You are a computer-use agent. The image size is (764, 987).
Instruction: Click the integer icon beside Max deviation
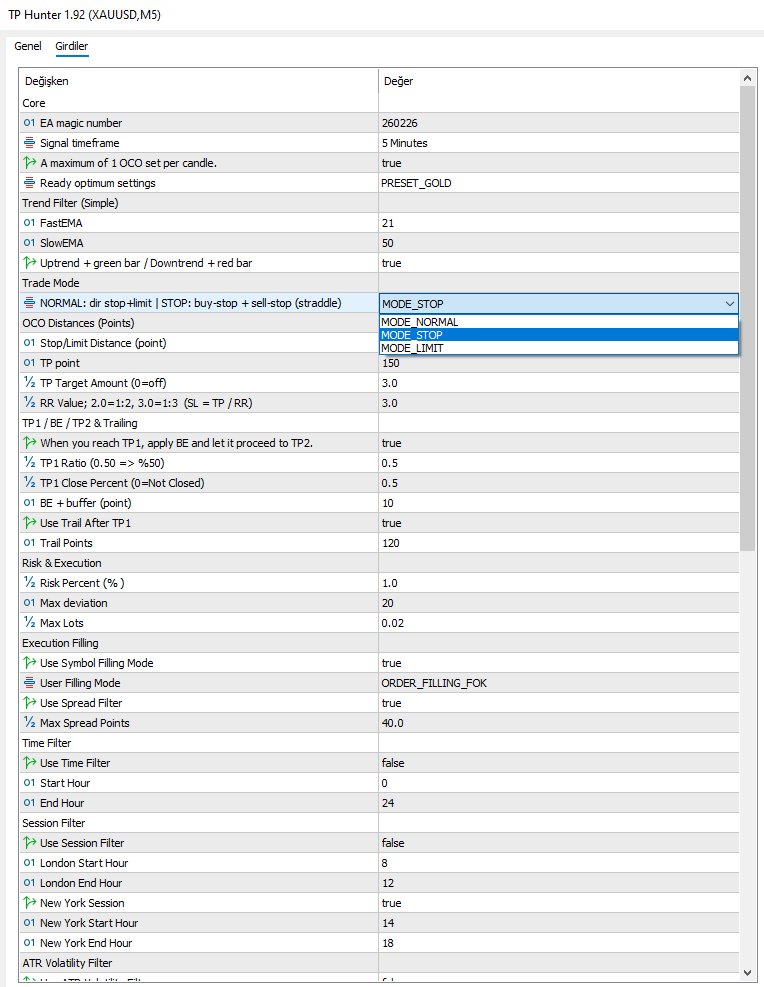pyautogui.click(x=30, y=603)
